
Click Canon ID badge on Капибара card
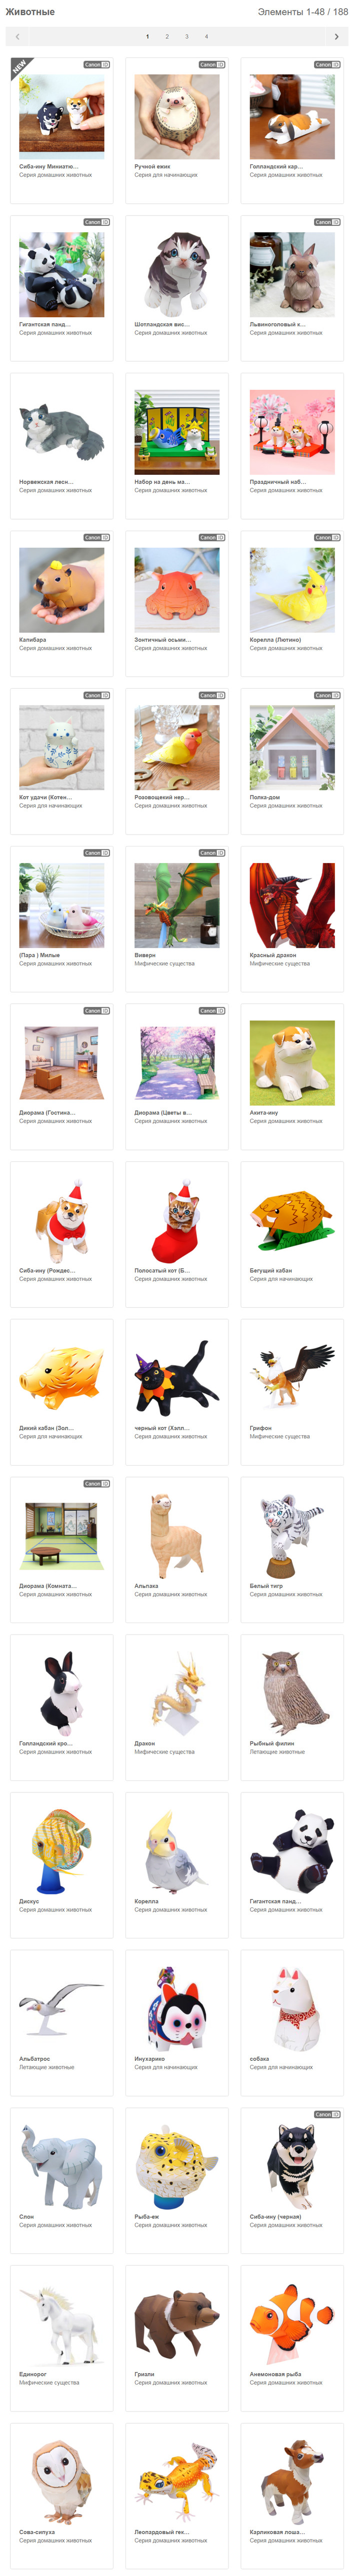(97, 537)
